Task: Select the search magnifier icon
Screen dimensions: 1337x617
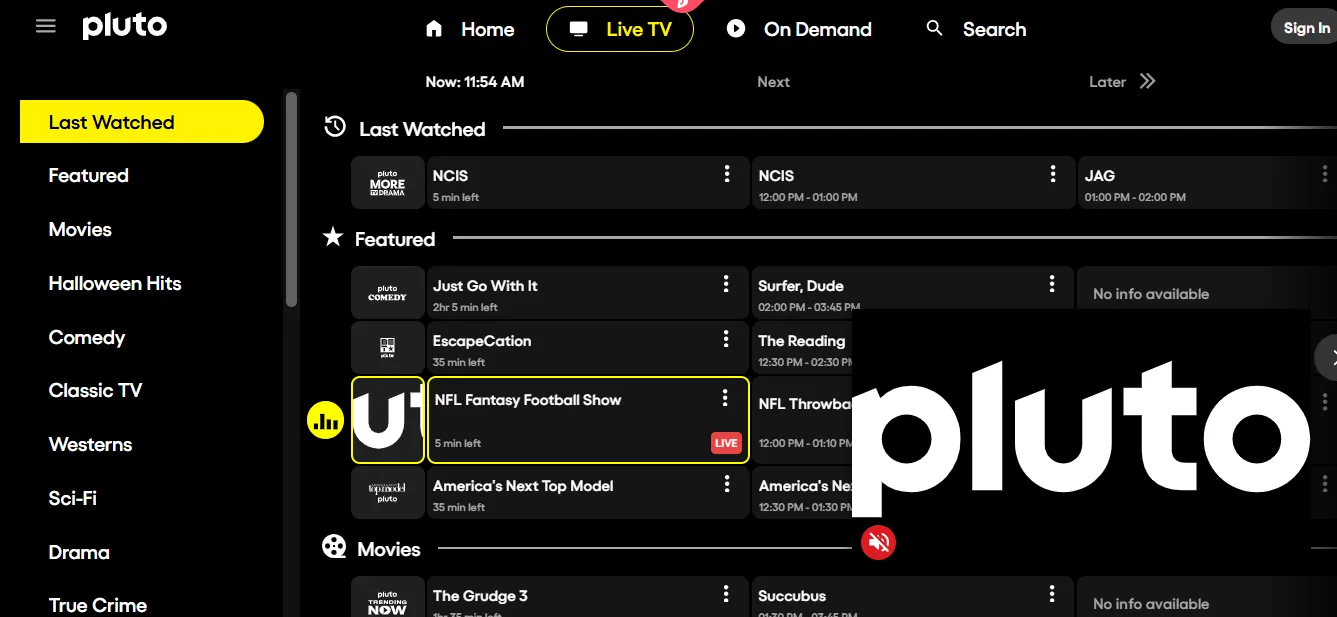Action: point(934,28)
